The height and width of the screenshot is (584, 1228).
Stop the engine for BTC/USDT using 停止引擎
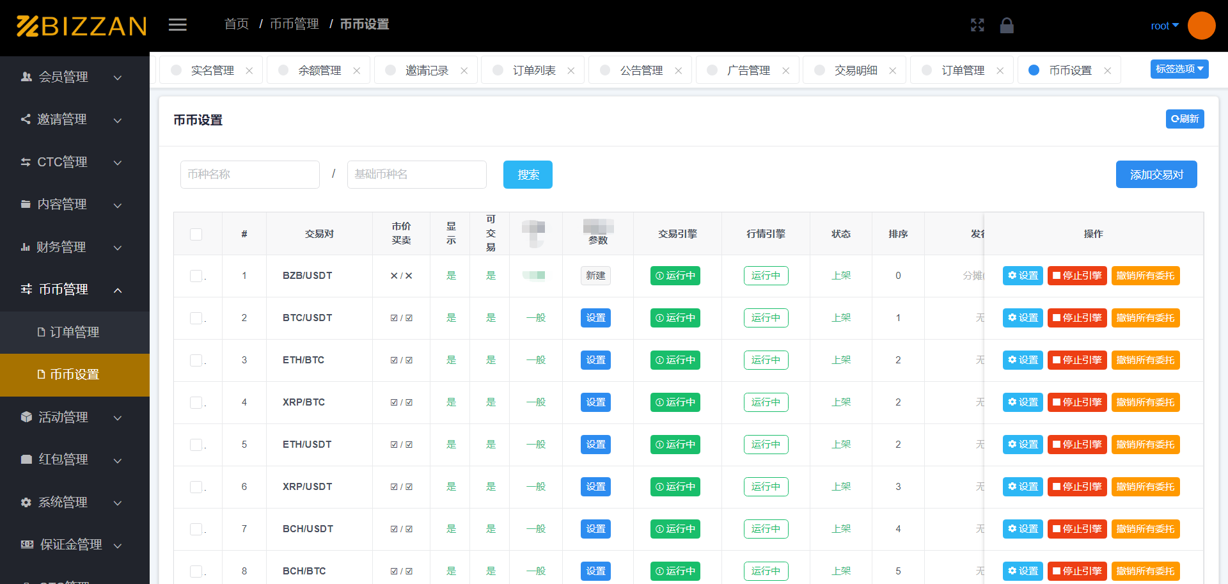pyautogui.click(x=1077, y=317)
